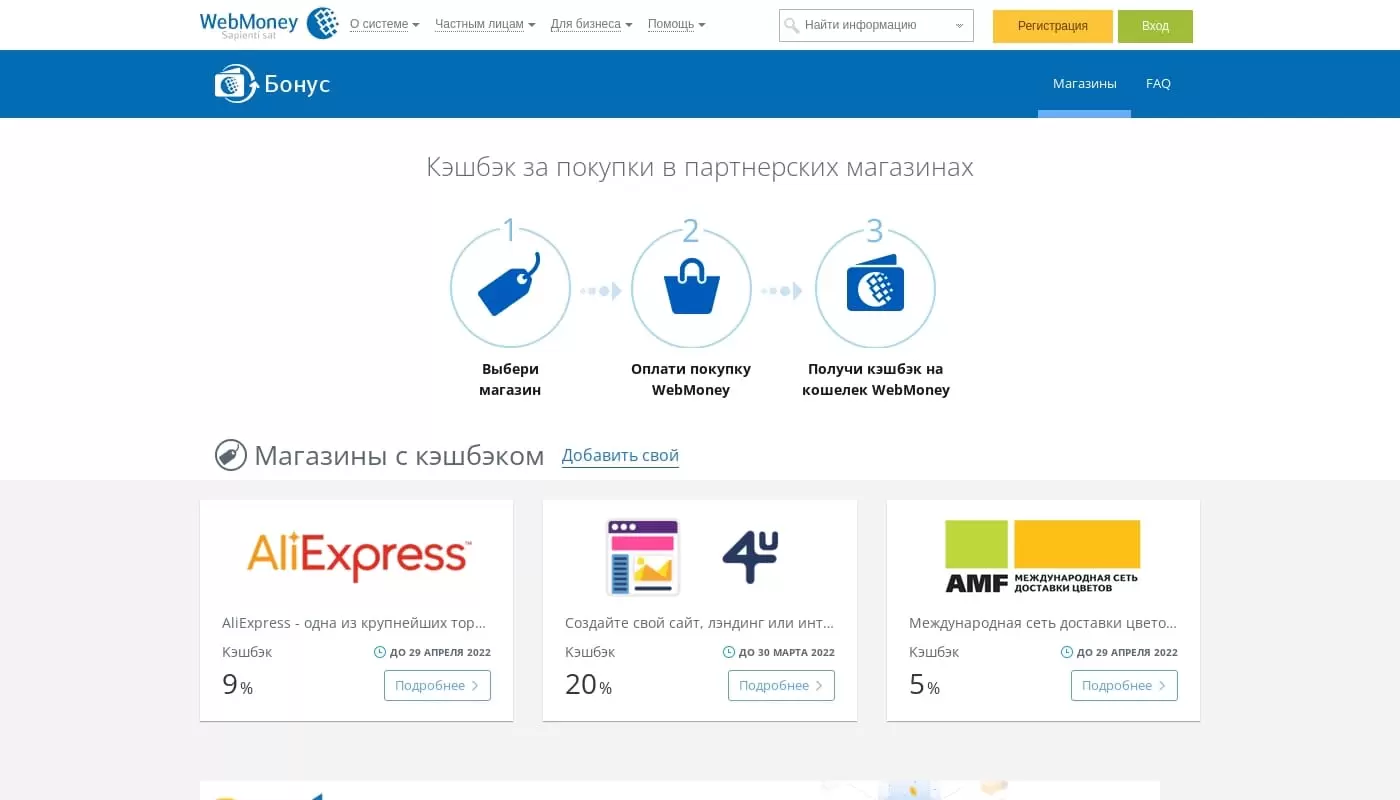This screenshot has width=1400, height=800.
Task: Click the search magnifier icon
Action: tap(792, 25)
